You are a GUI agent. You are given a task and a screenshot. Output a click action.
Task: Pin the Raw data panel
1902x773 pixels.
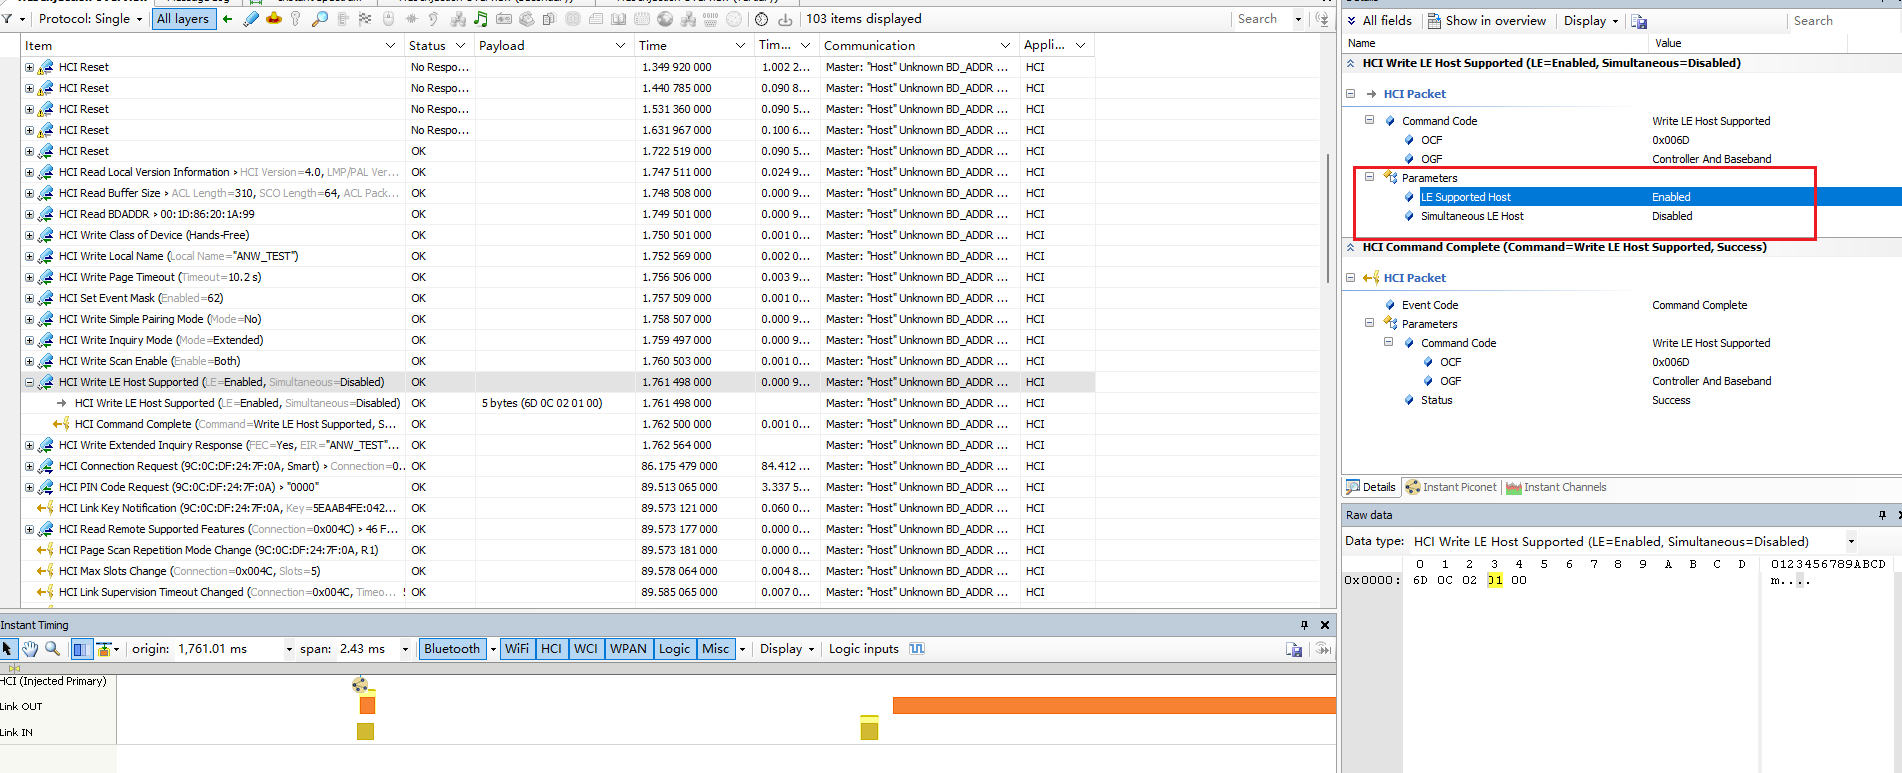pyautogui.click(x=1882, y=515)
